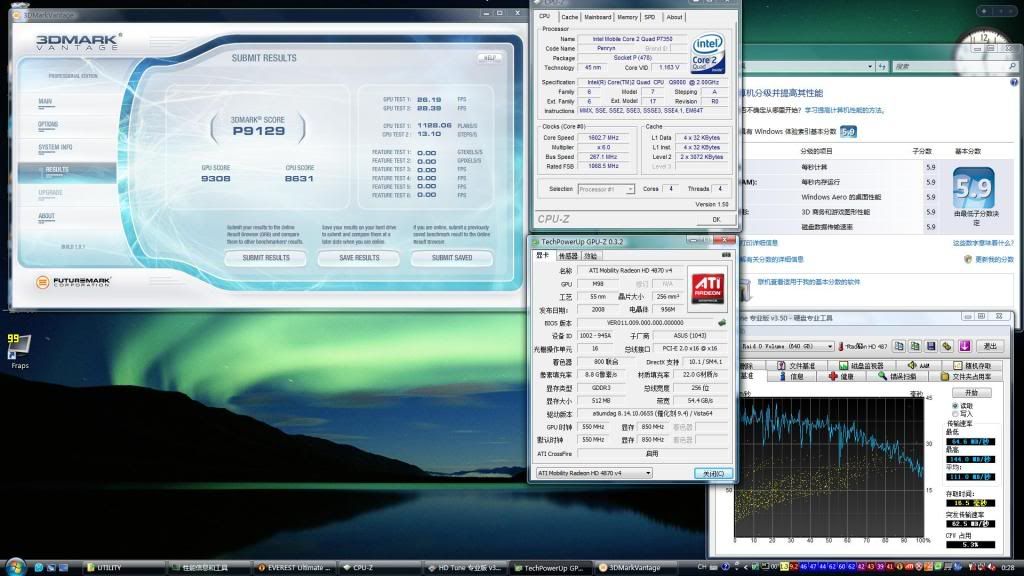1024x576 pixels.
Task: Select RESULTS in 3DMark Vantage sidebar
Action: [67, 171]
